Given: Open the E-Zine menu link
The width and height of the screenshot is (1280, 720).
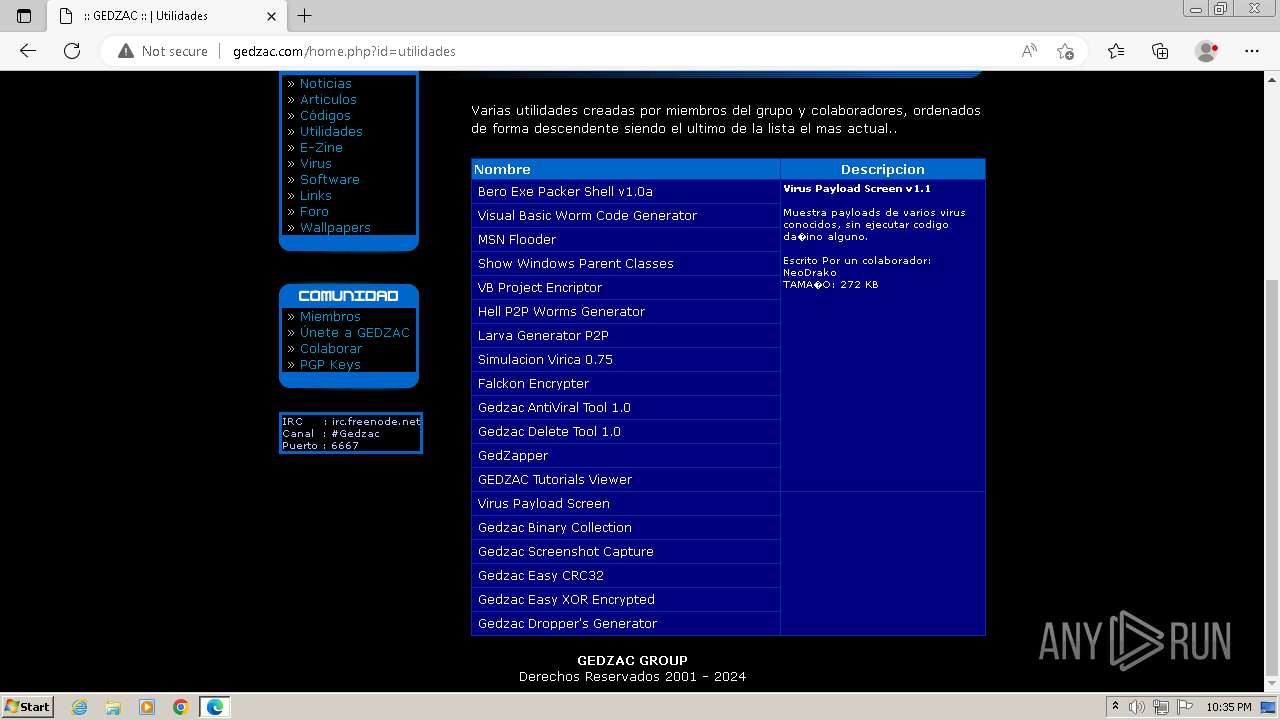Looking at the screenshot, I should coord(321,147).
